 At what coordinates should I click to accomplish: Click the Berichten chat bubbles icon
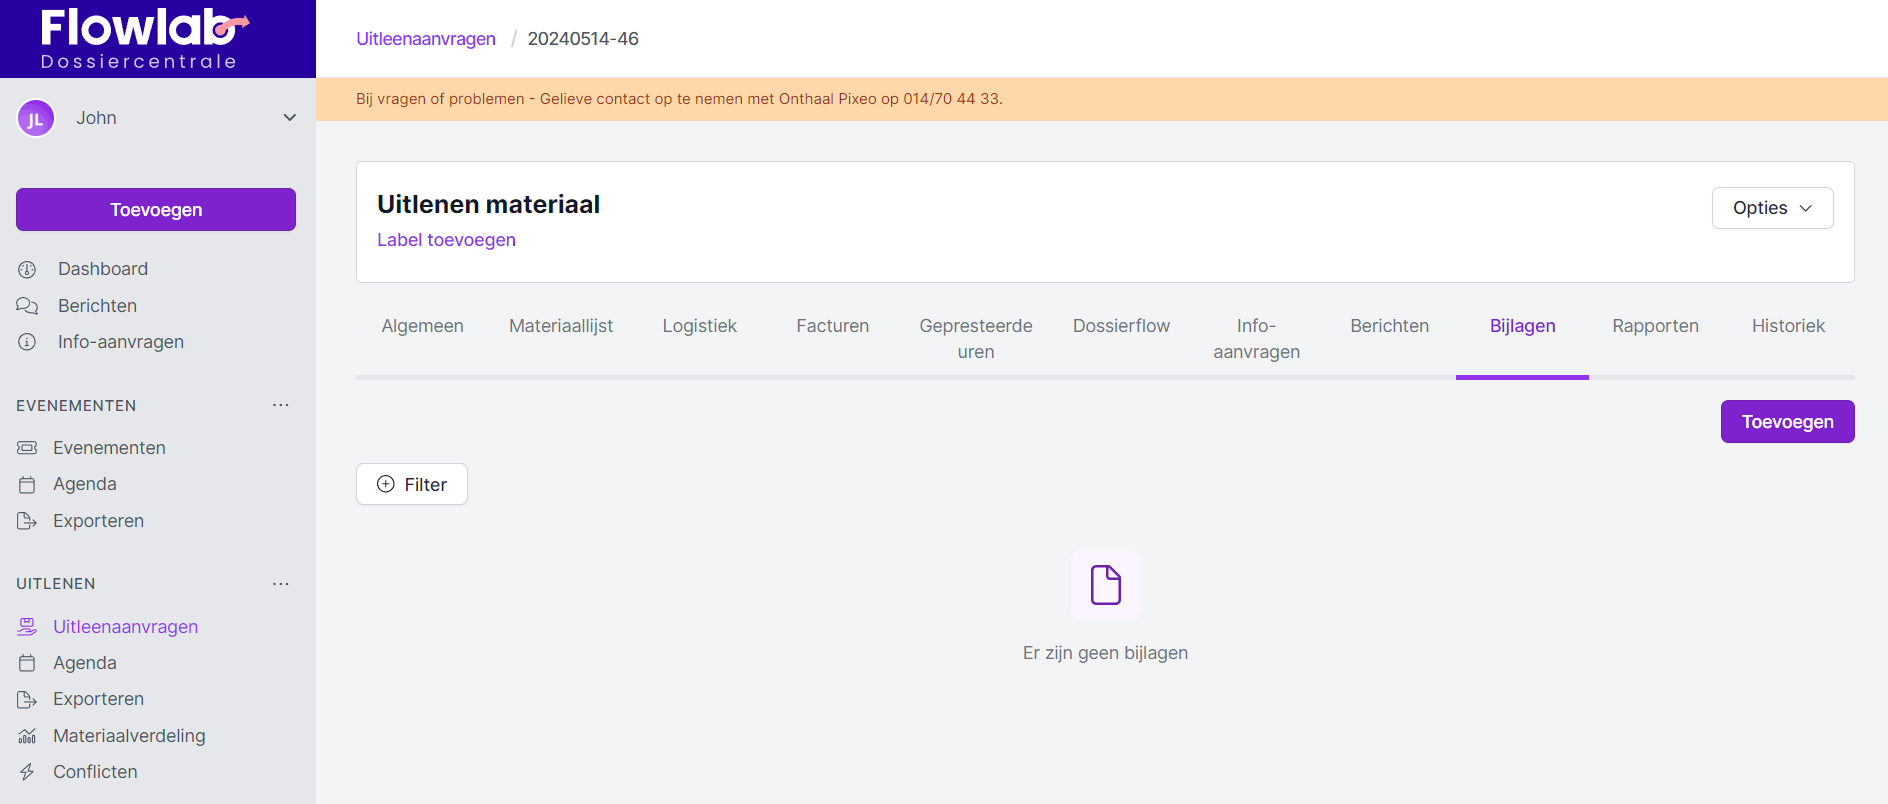click(27, 306)
